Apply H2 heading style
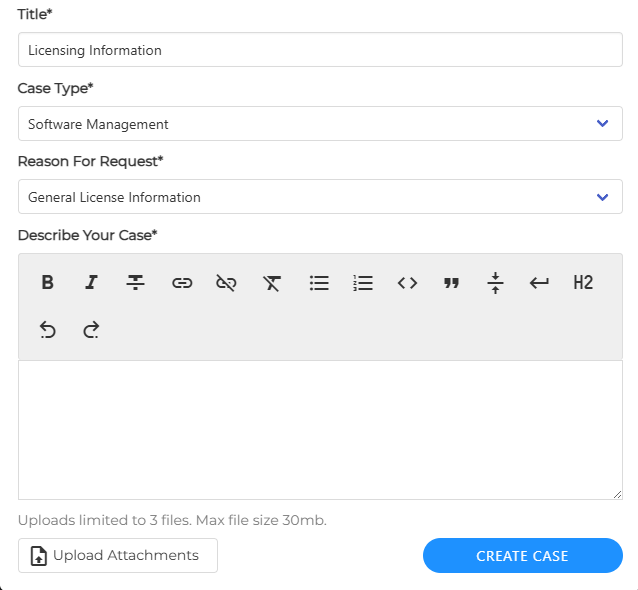The height and width of the screenshot is (590, 638). 583,283
